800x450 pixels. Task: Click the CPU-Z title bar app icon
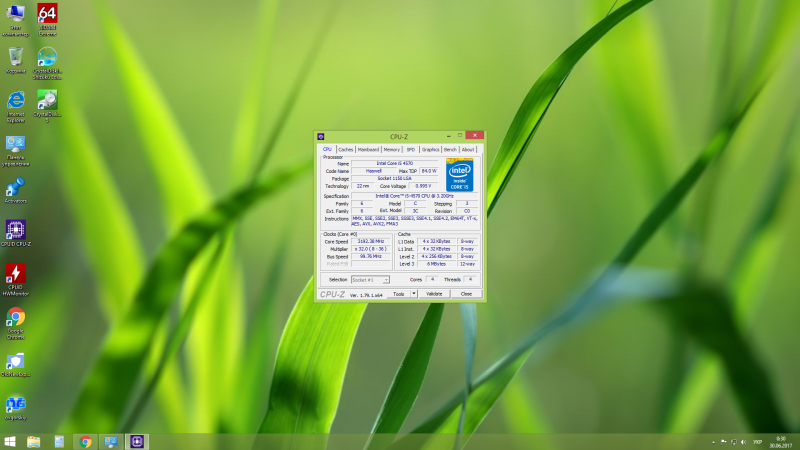click(x=321, y=136)
